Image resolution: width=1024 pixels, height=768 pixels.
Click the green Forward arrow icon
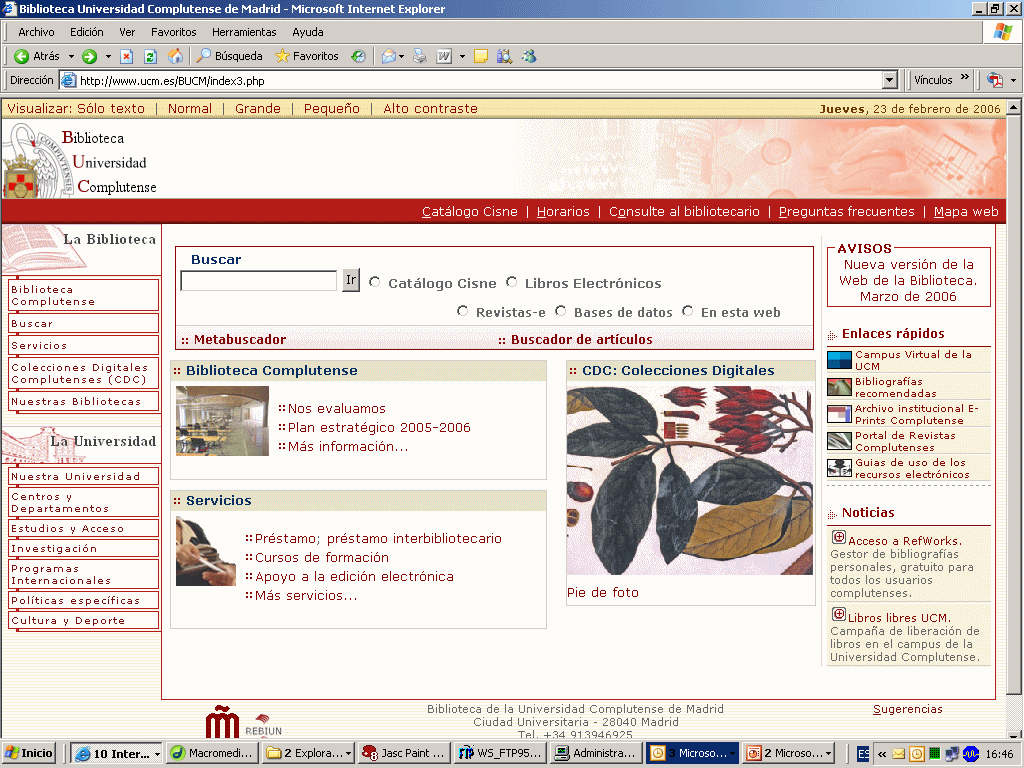pos(89,57)
